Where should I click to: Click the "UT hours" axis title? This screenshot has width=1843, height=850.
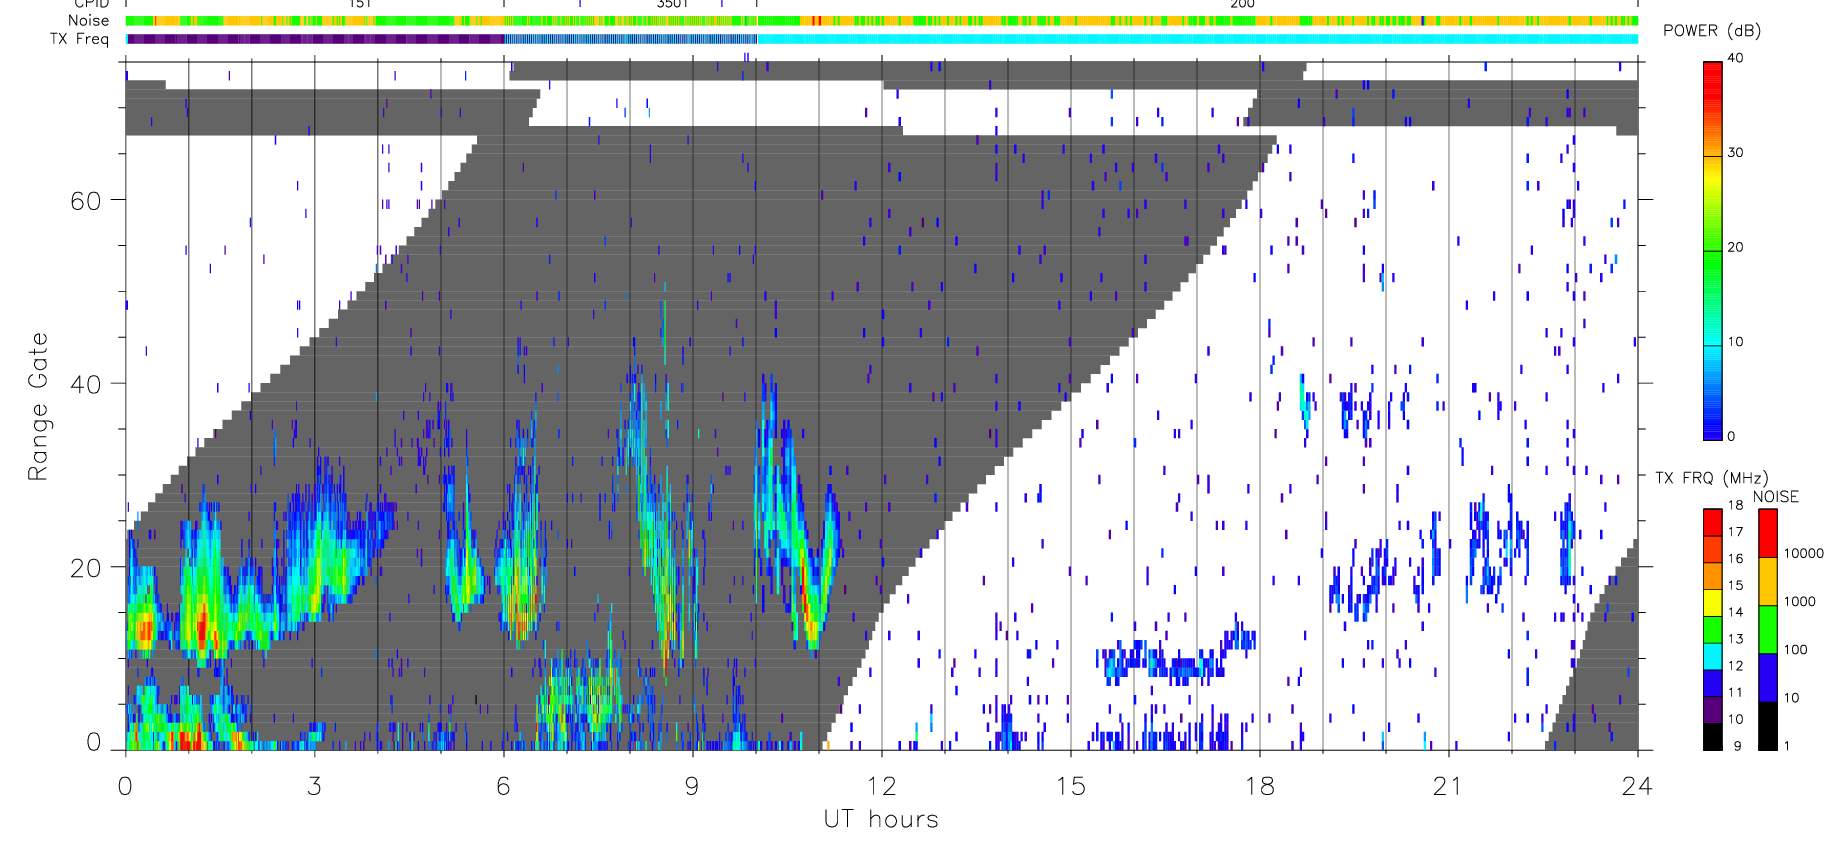881,819
